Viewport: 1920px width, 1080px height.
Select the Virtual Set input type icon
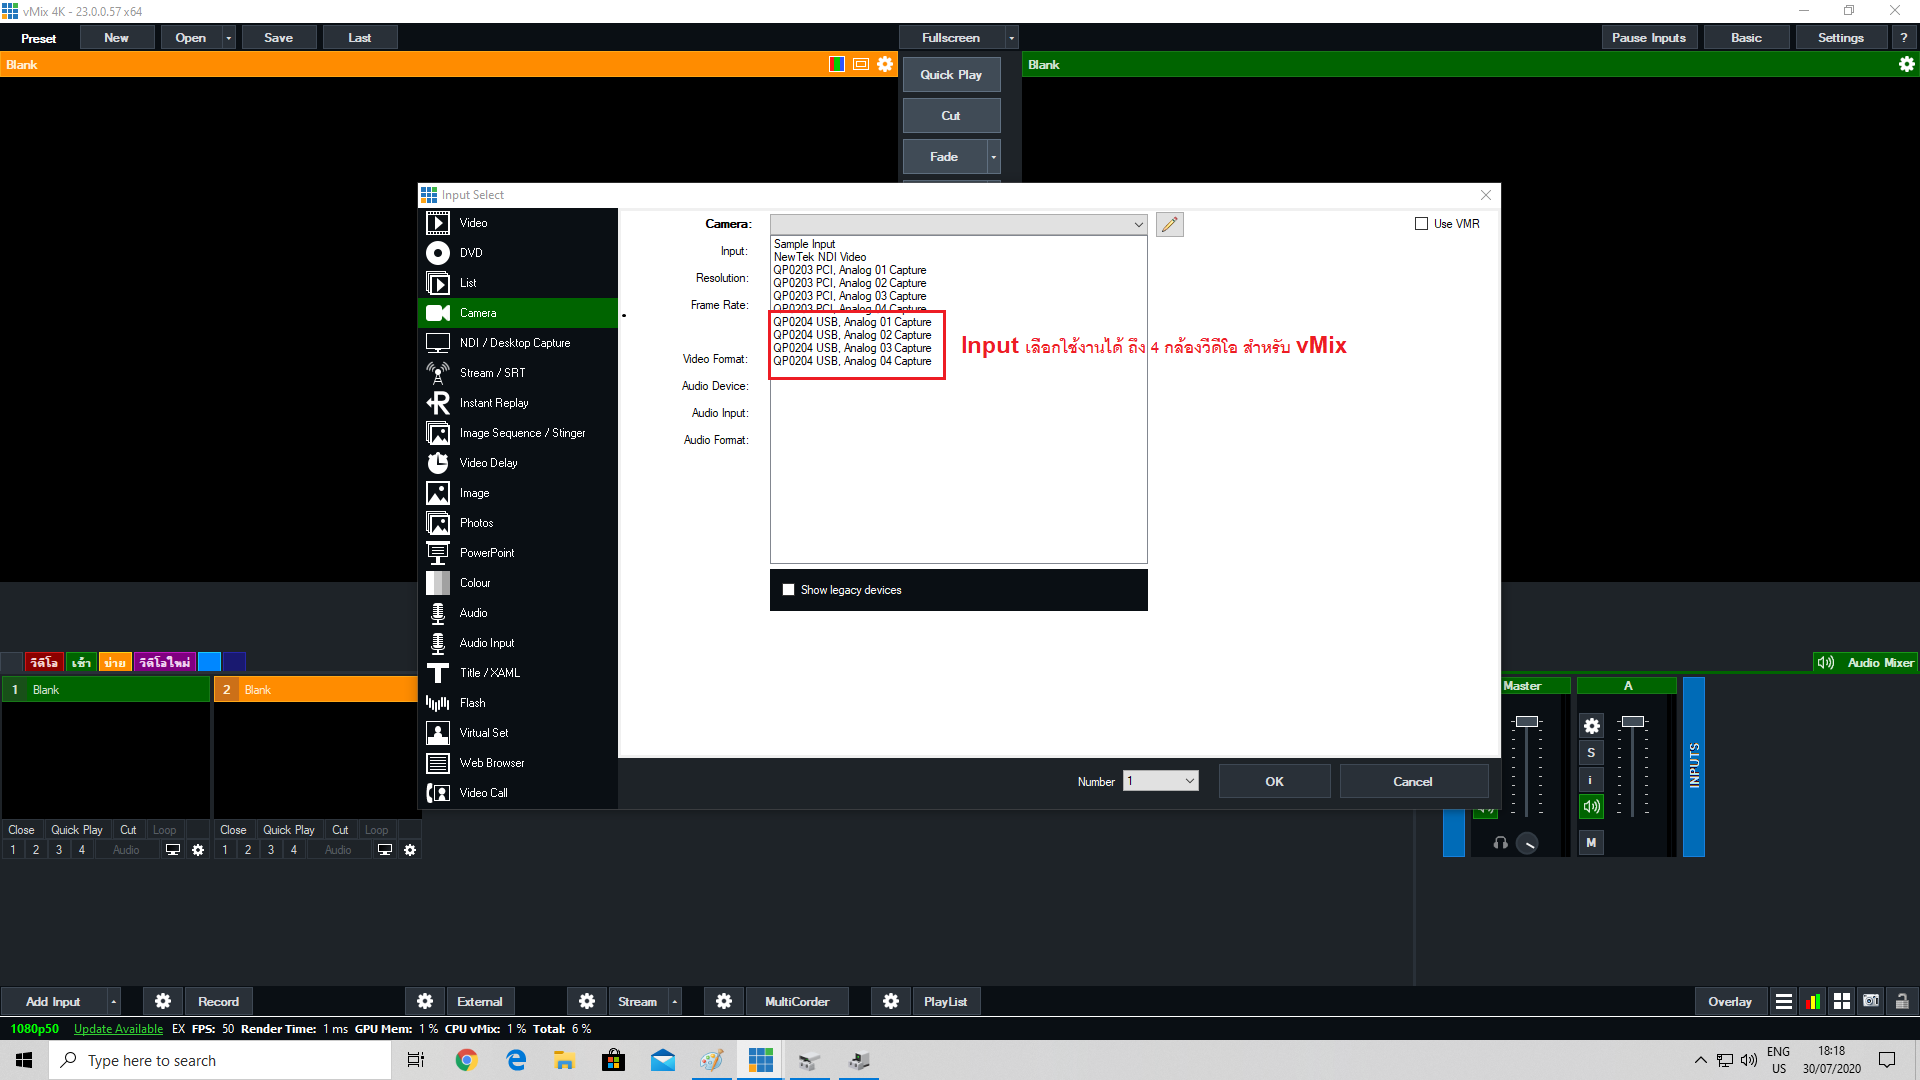438,733
